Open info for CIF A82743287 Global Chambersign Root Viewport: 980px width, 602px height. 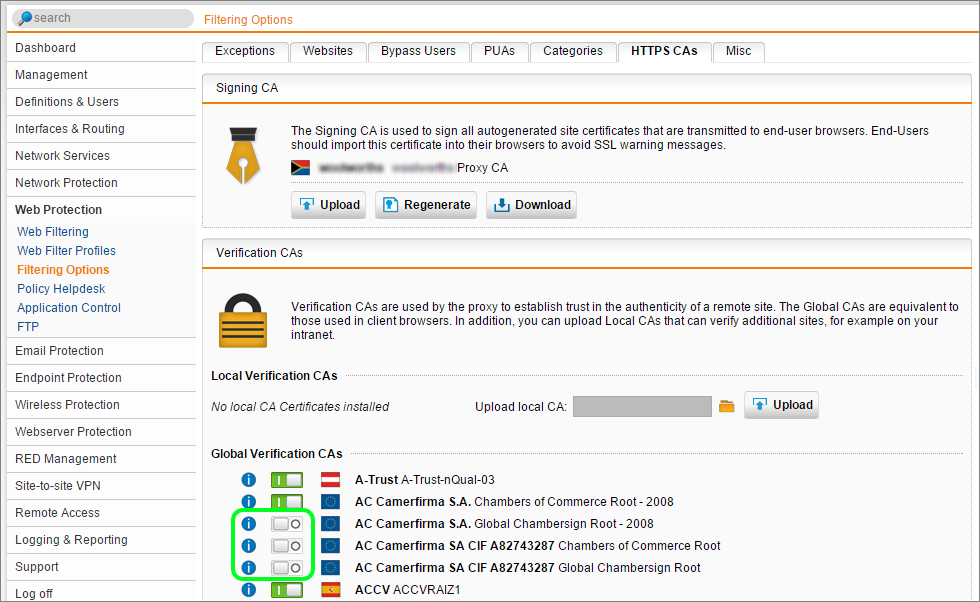pyautogui.click(x=249, y=568)
